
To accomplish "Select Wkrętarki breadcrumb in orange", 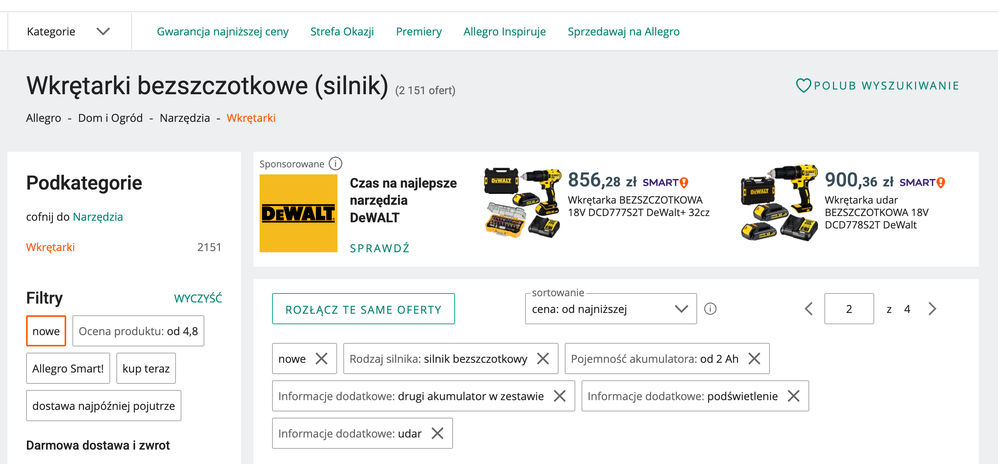I will [x=251, y=118].
